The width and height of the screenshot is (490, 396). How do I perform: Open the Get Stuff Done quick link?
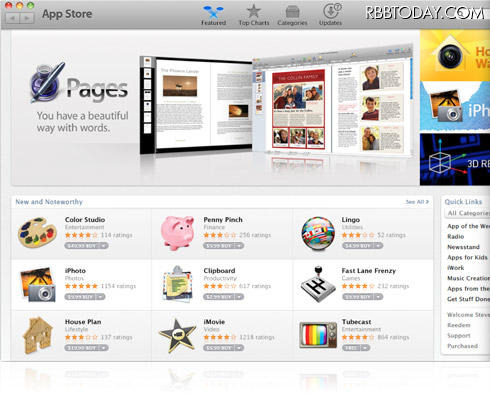pos(468,299)
